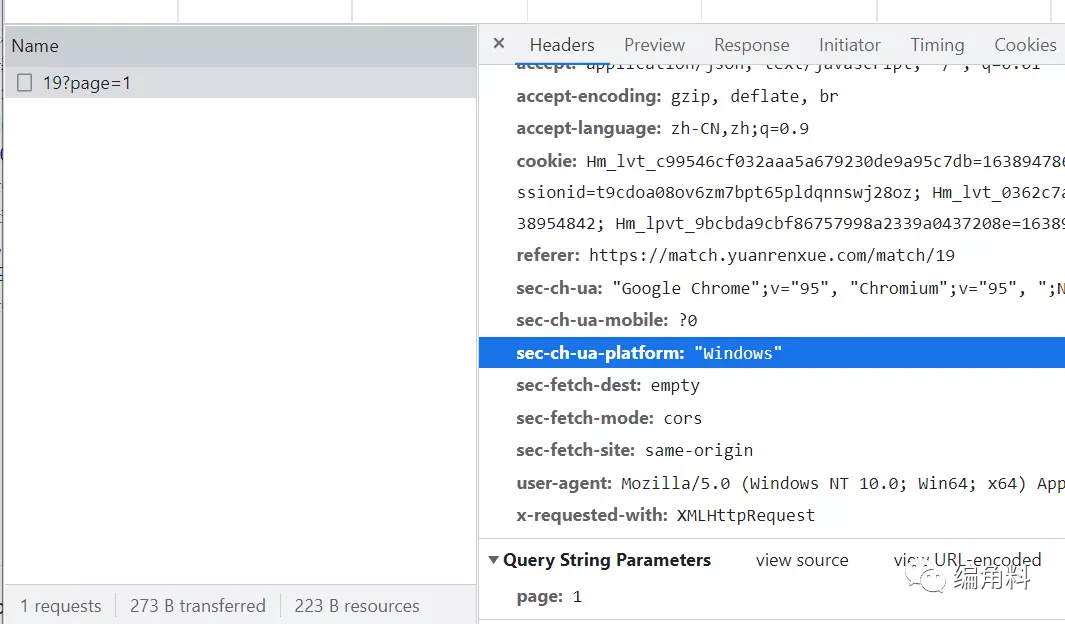Click the view URL-encoded link

(x=967, y=560)
